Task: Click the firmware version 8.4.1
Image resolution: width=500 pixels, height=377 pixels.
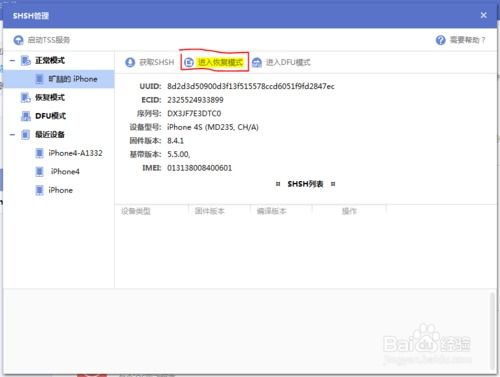Action: tap(175, 141)
